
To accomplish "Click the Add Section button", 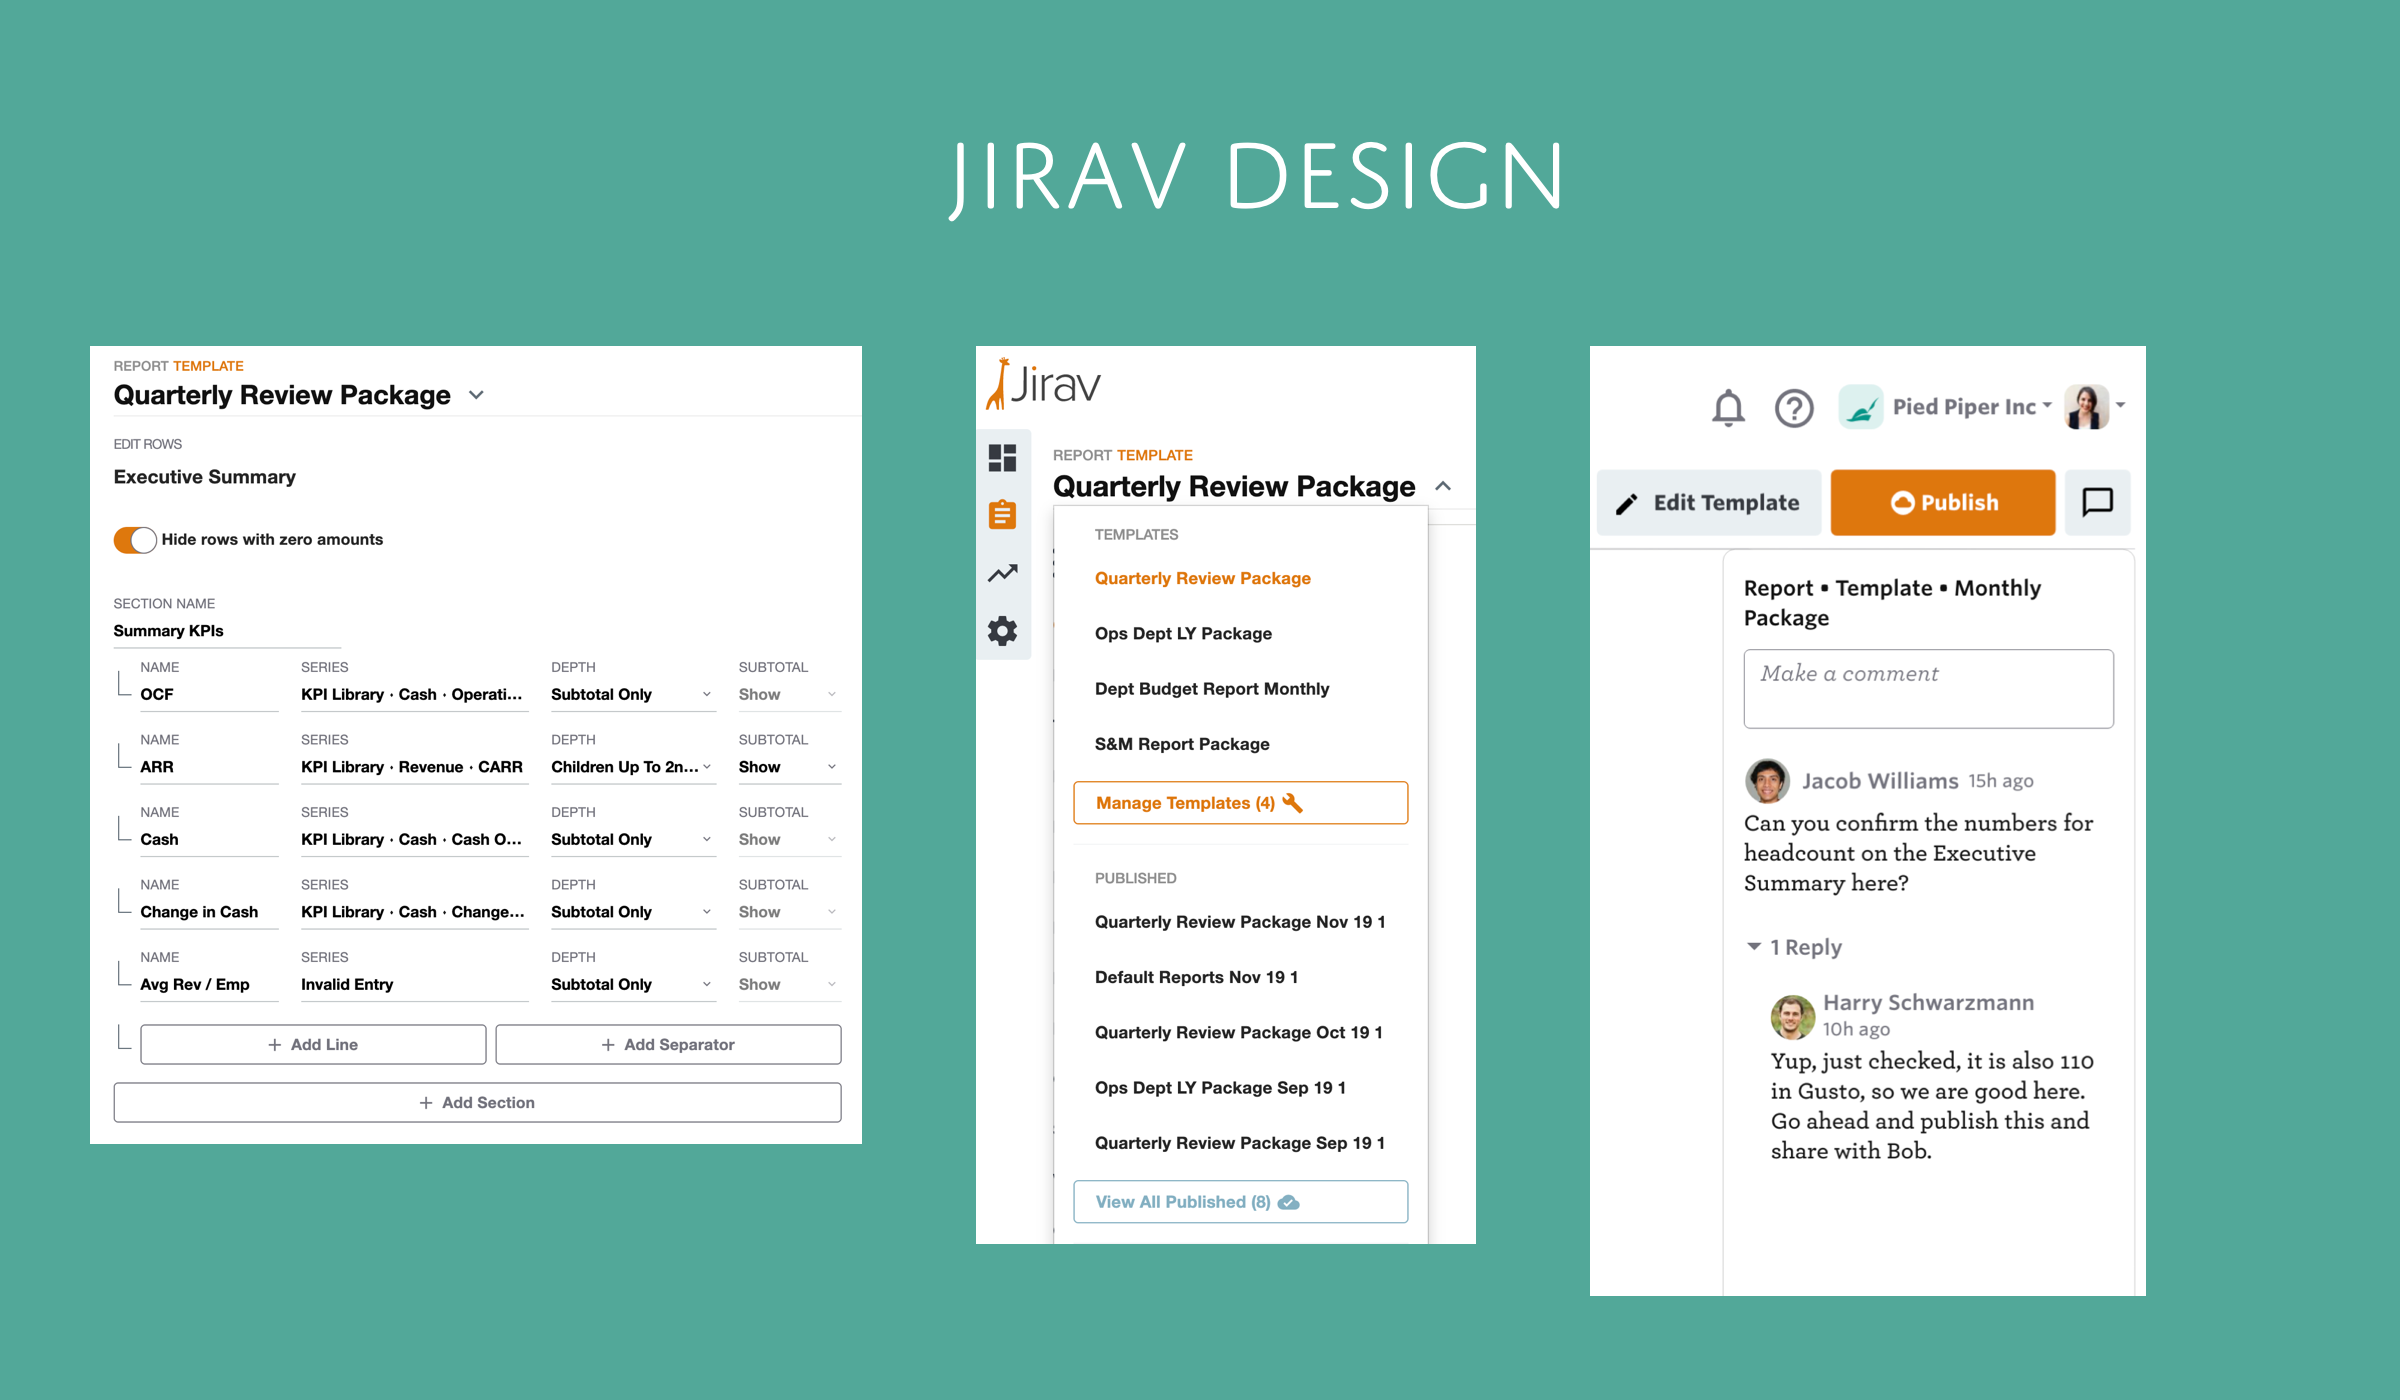I will pos(477,1102).
